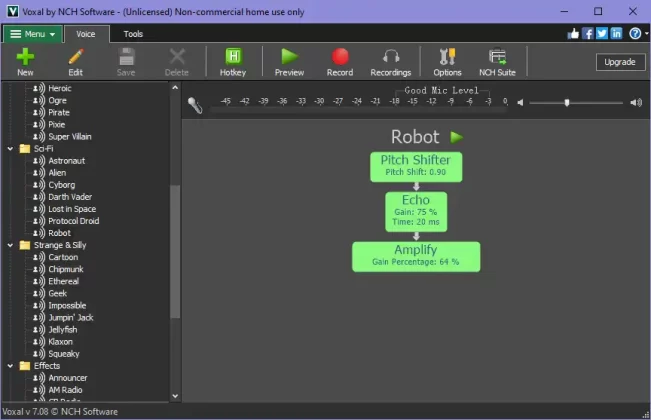
Task: Select the Pirate voice
Action: (x=59, y=112)
